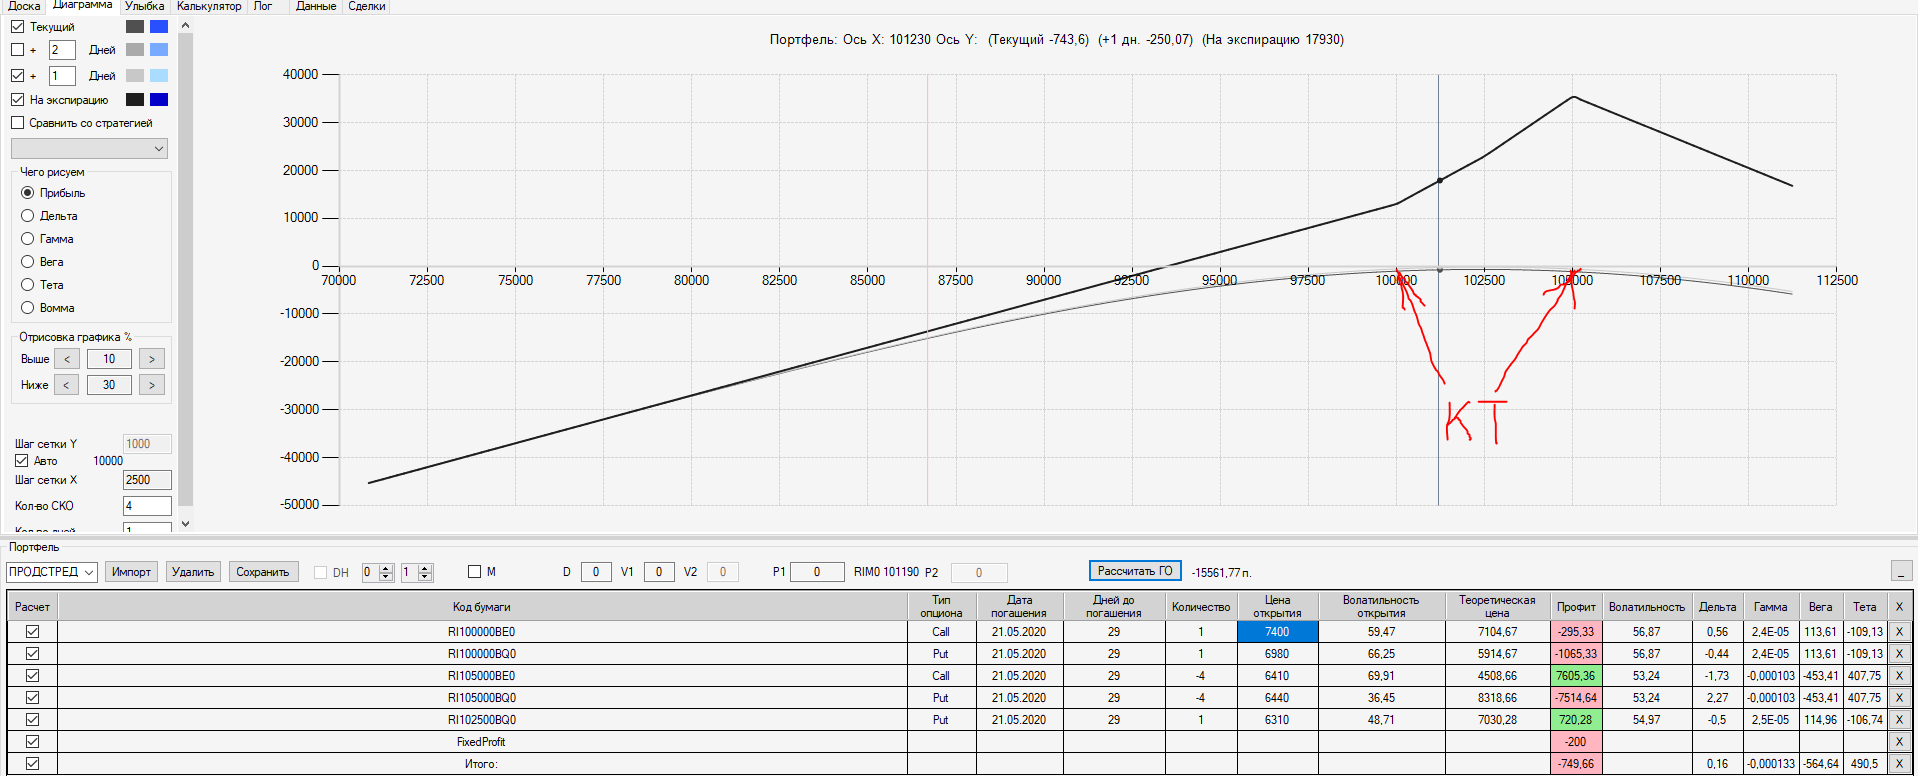Uncheck calculation box for RI105000BE0 row
The height and width of the screenshot is (776, 1918).
tap(32, 676)
